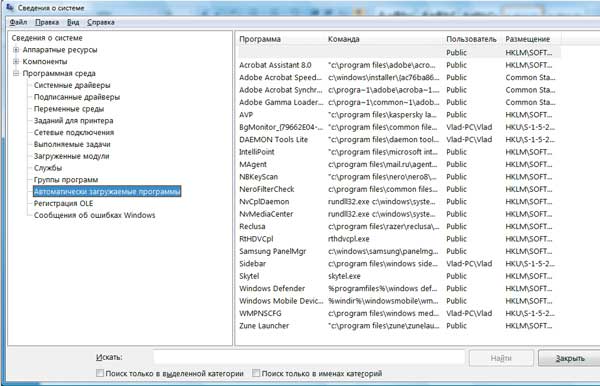The image size is (600, 386).
Task: Open the Правка menu
Action: [x=47, y=22]
